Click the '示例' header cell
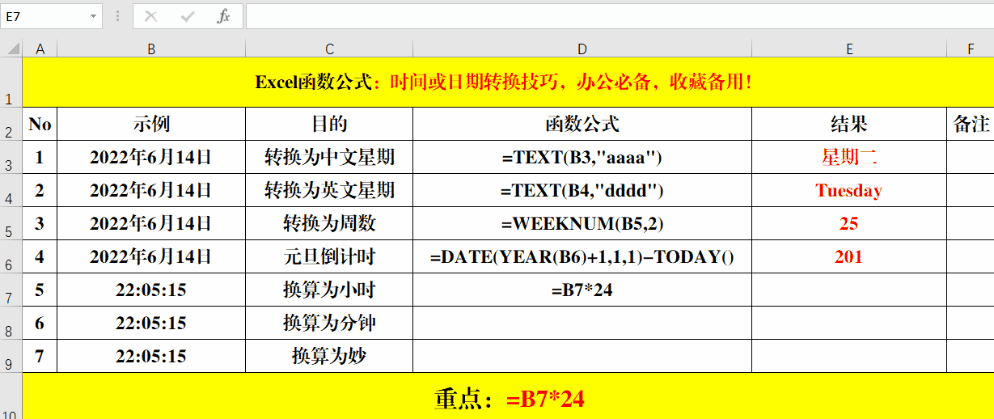This screenshot has height=419, width=994. 151,124
